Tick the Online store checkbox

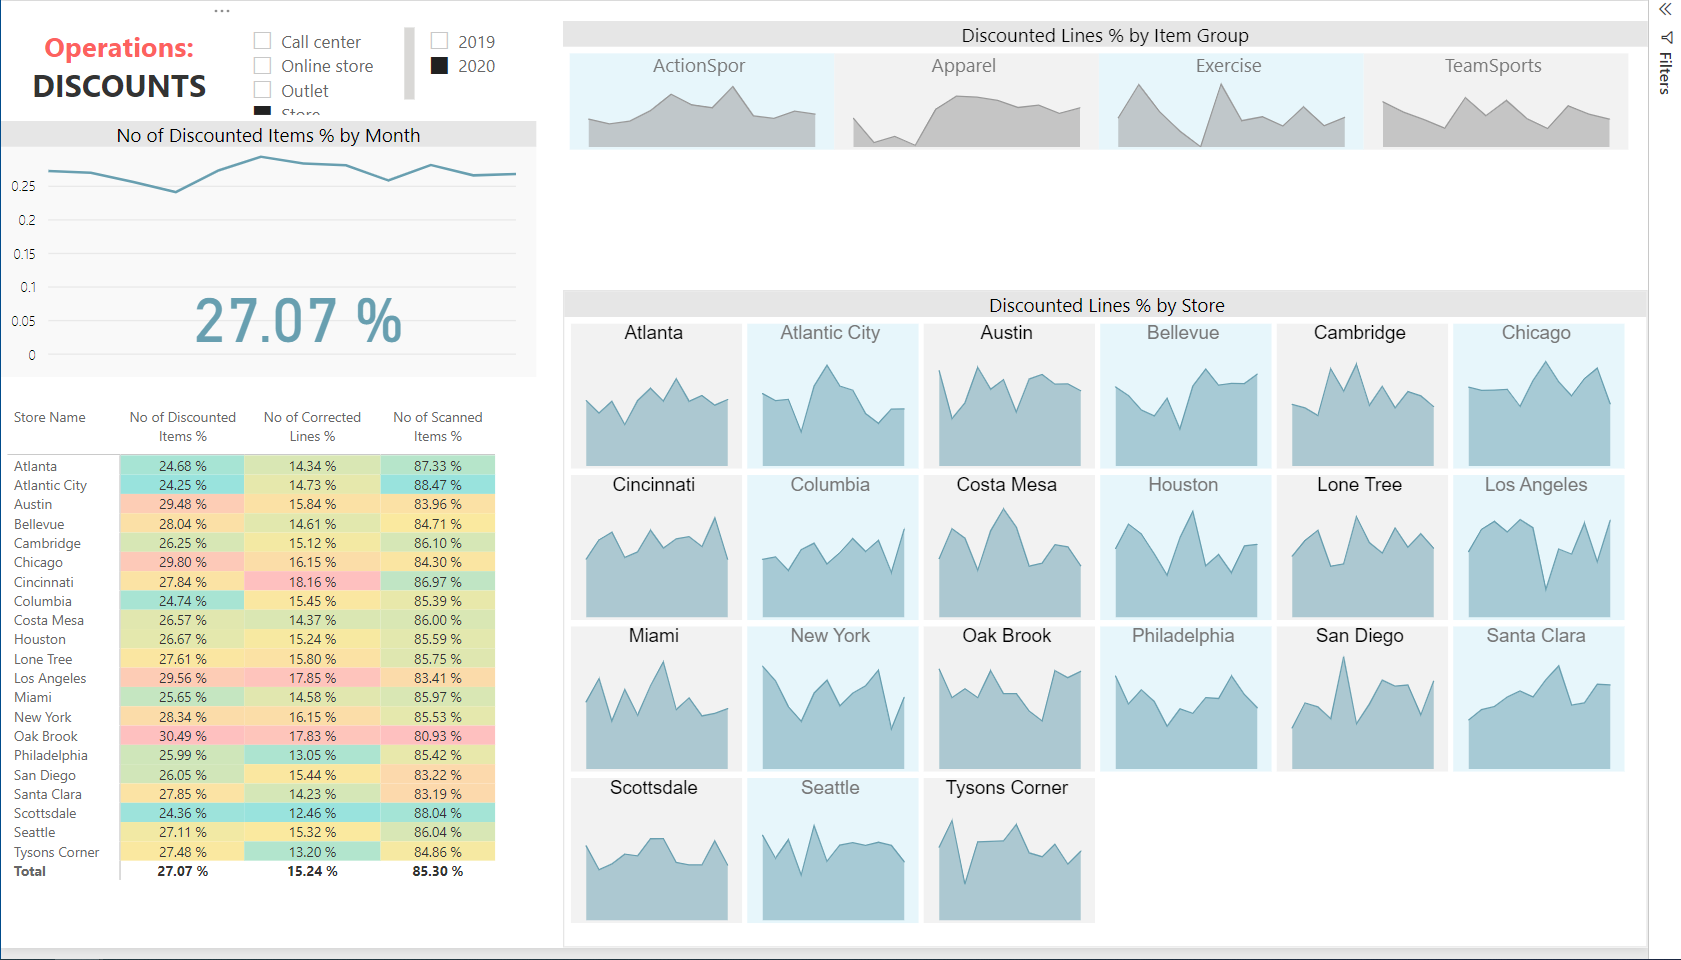pos(263,66)
